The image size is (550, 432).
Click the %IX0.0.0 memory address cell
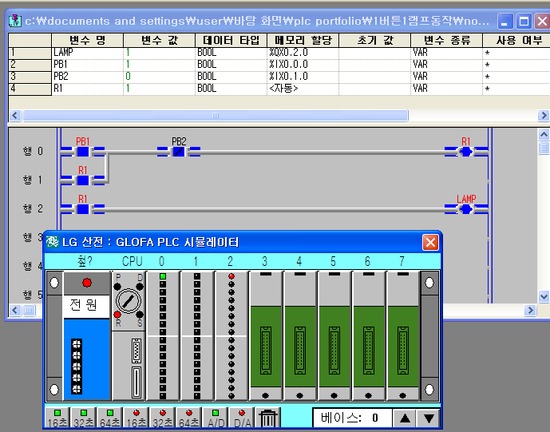[x=303, y=65]
